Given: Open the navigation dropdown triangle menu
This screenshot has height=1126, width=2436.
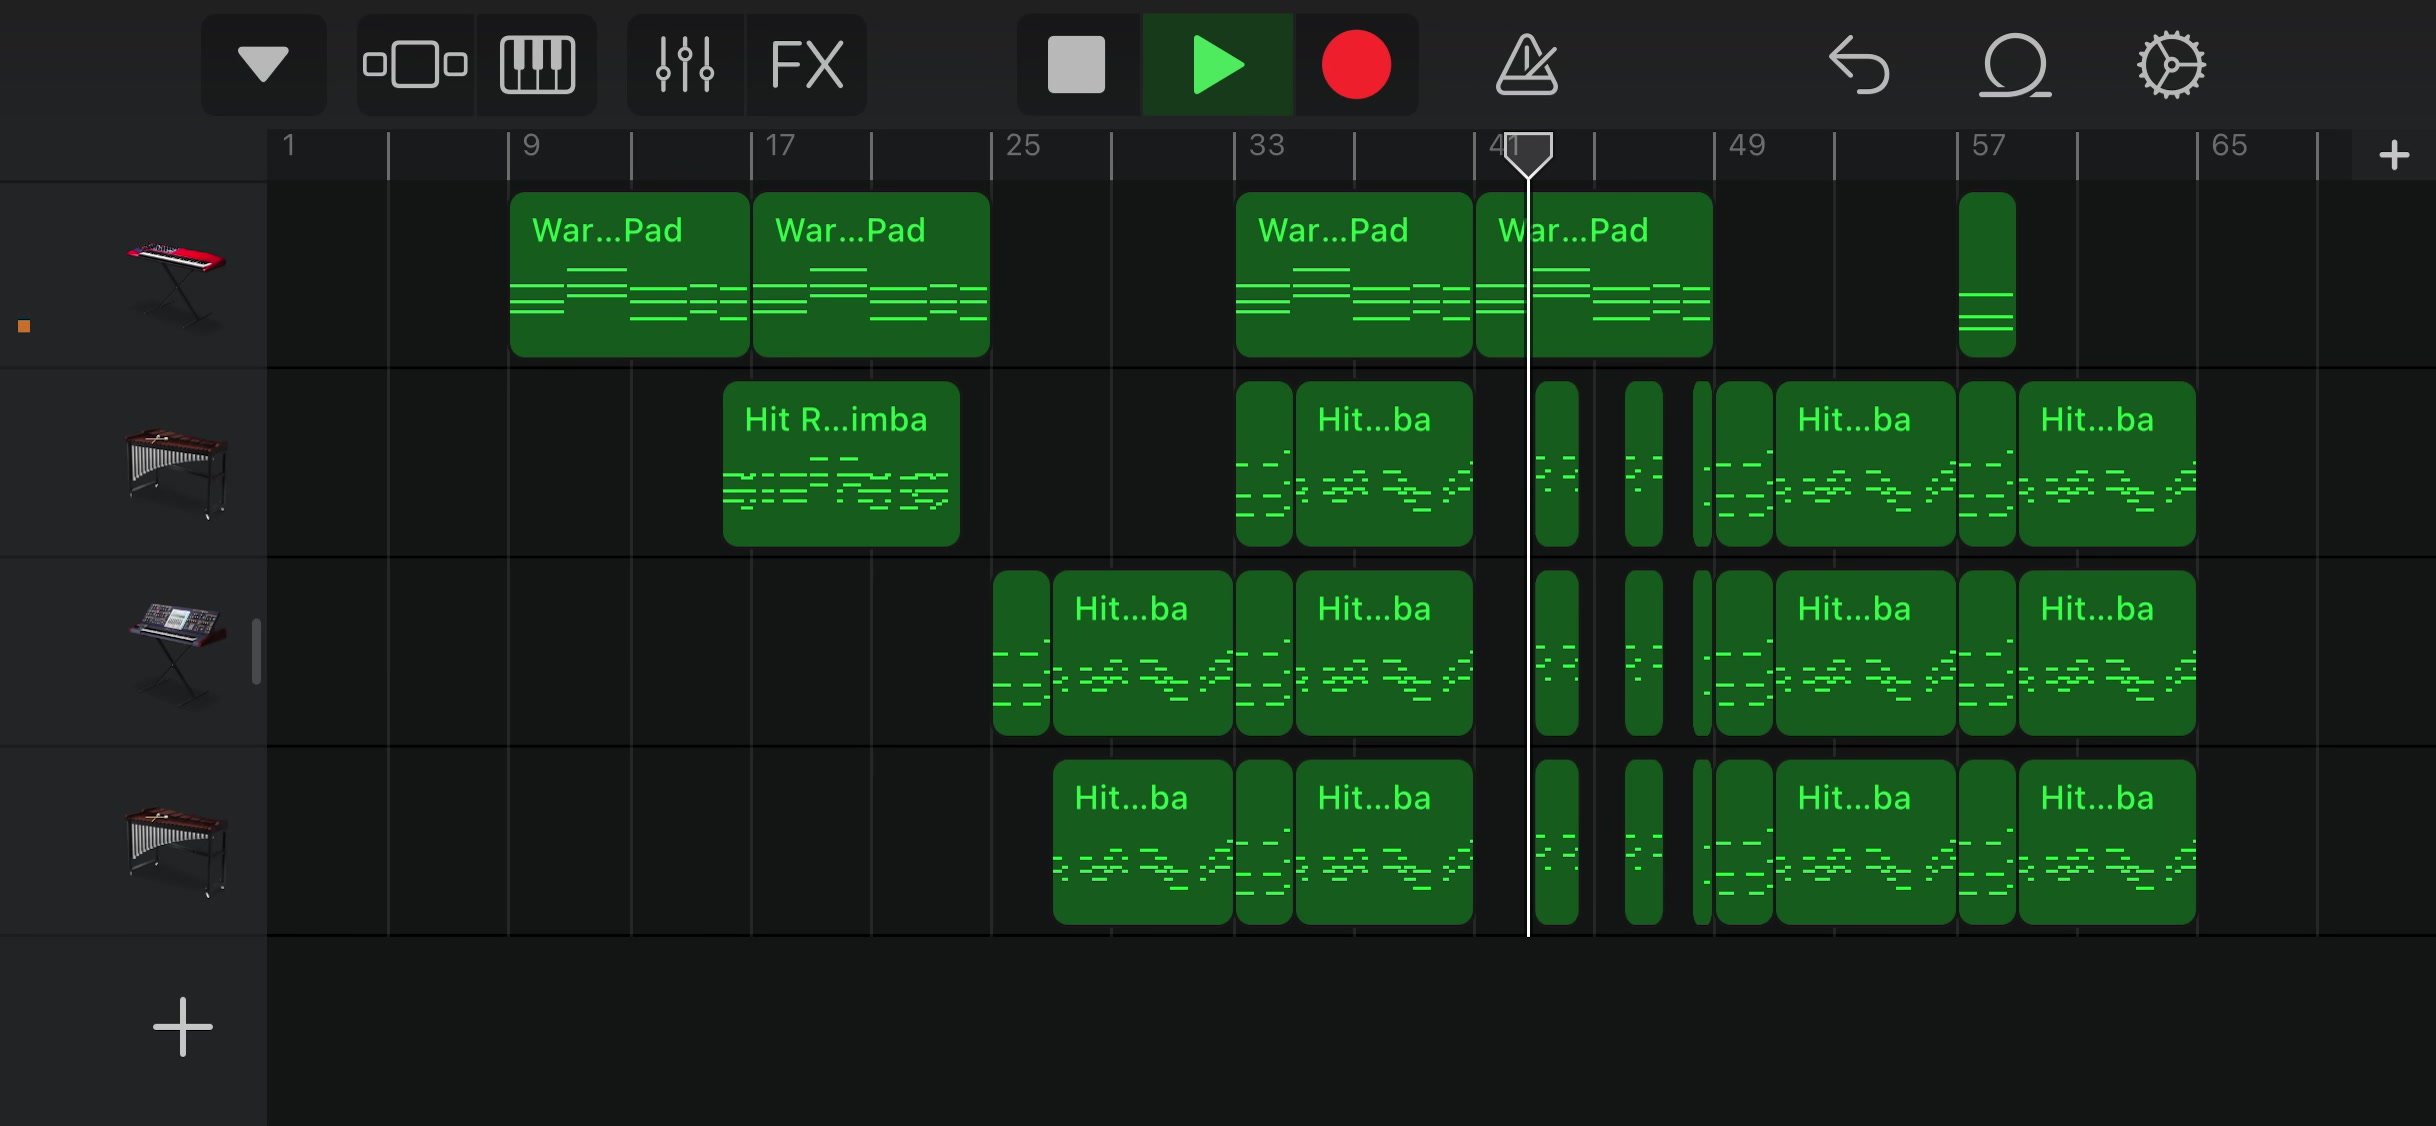Looking at the screenshot, I should pyautogui.click(x=263, y=65).
